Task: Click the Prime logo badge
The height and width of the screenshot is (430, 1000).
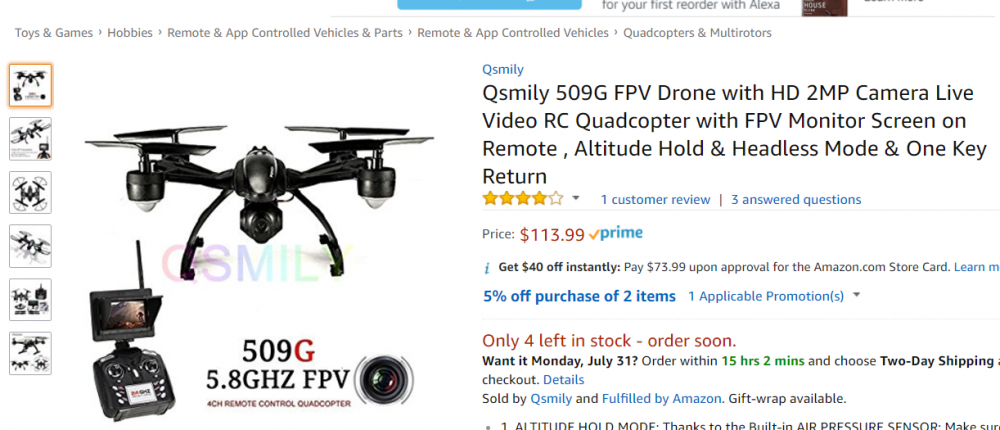Action: [x=616, y=234]
